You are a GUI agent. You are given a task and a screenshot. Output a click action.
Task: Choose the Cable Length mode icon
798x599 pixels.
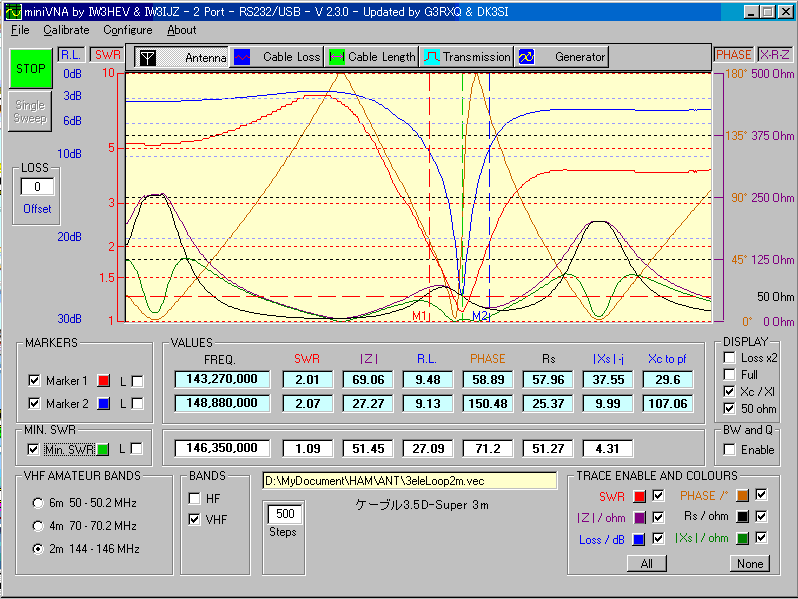pos(337,57)
